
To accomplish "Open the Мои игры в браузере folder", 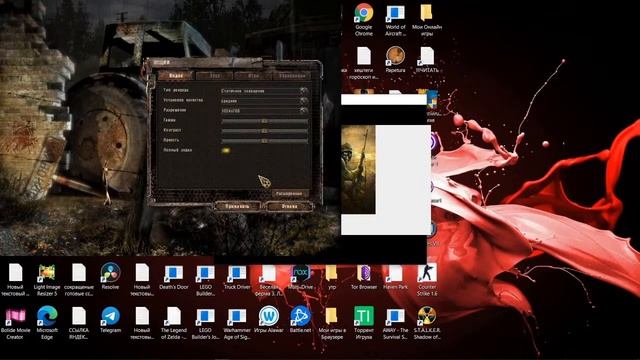I will [332, 323].
